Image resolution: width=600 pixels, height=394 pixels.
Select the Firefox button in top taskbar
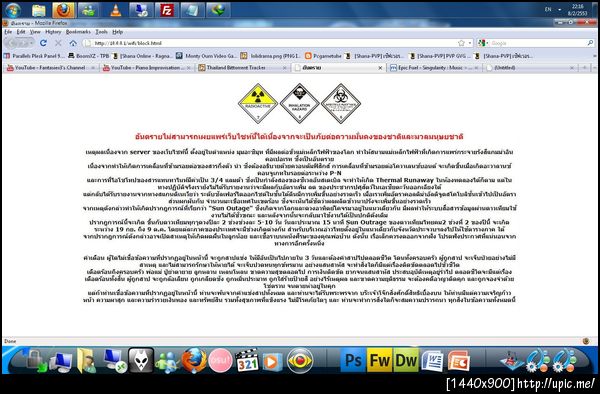point(64,10)
